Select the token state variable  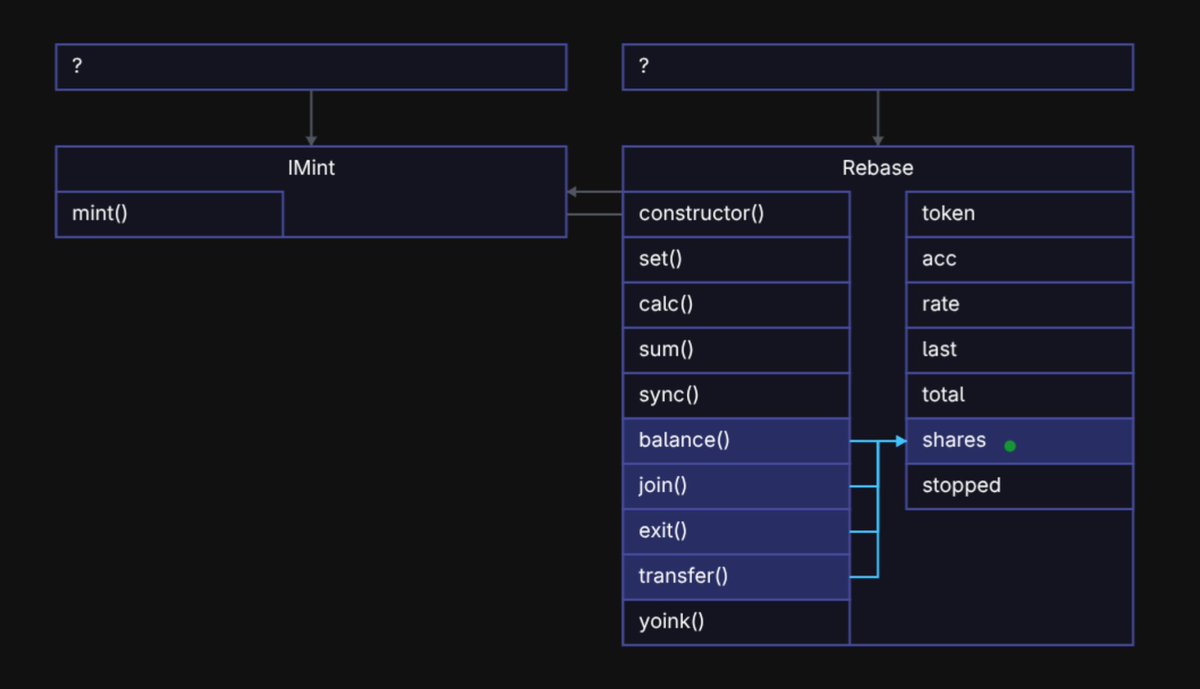tap(1019, 214)
